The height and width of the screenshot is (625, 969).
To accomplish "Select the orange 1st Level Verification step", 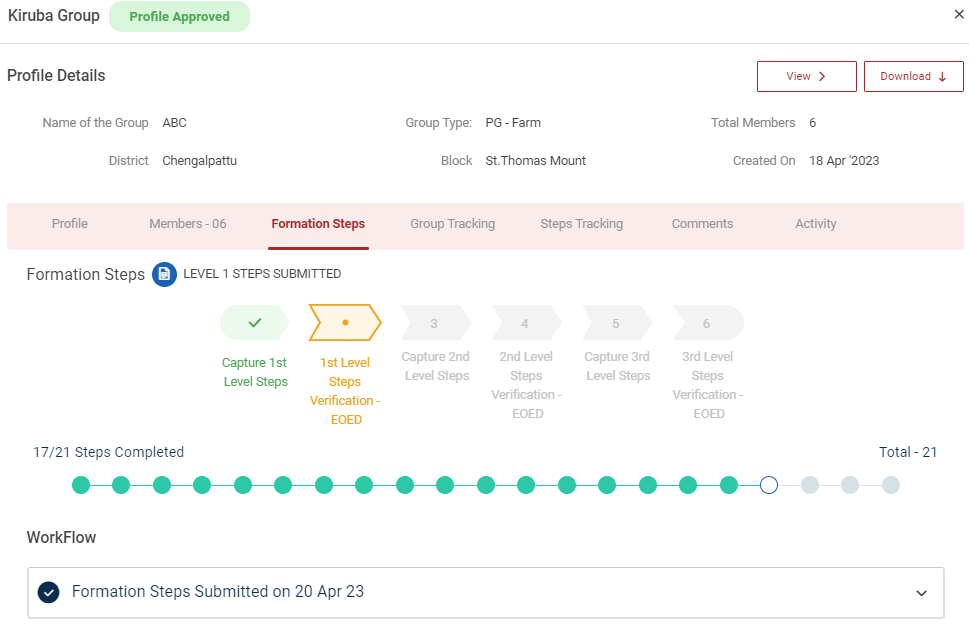I will pyautogui.click(x=345, y=323).
